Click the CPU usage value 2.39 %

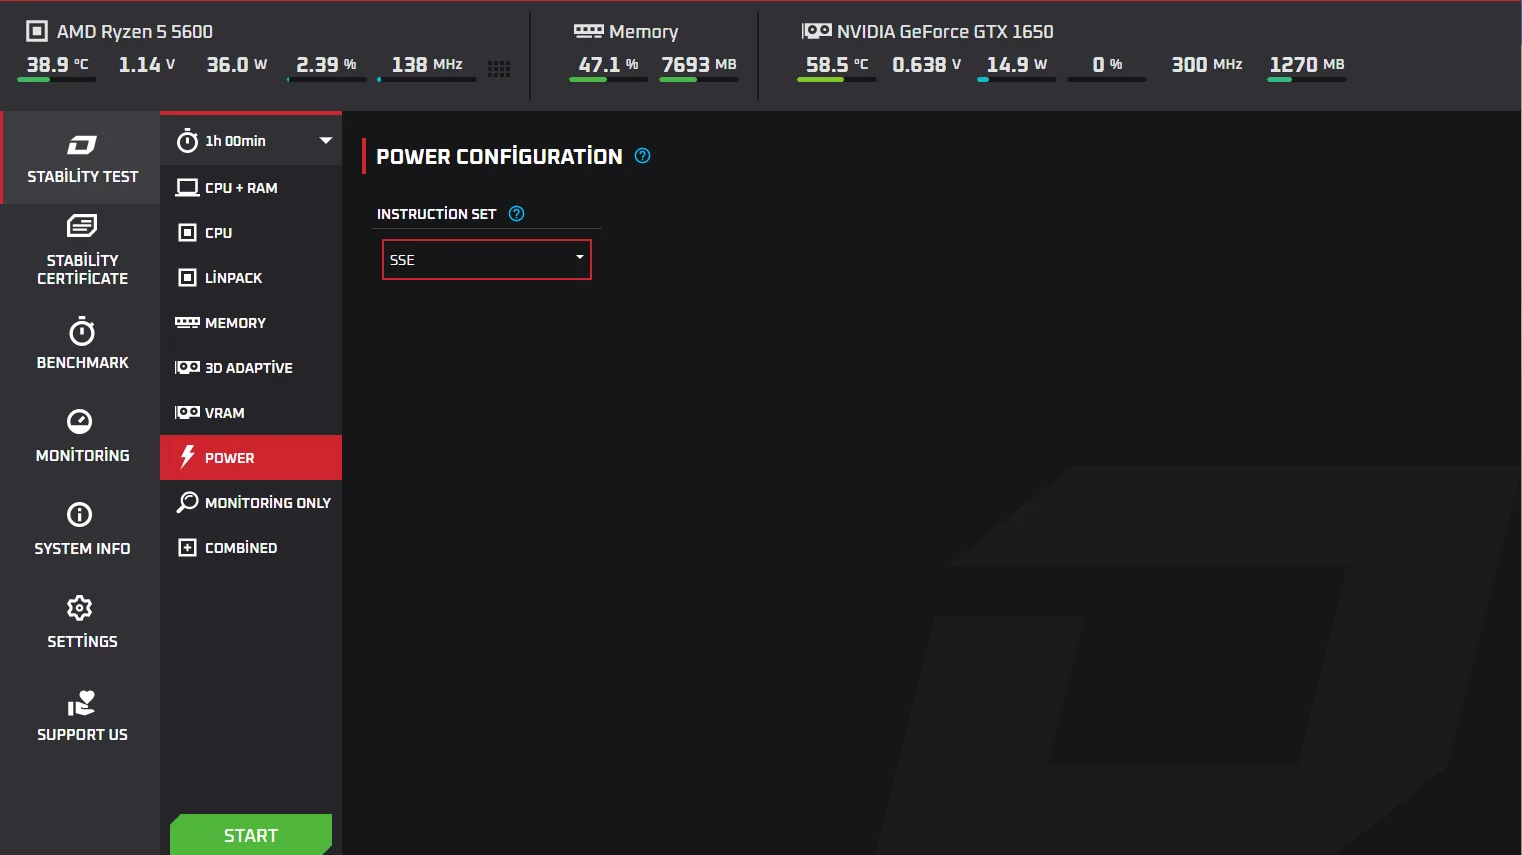tap(327, 65)
